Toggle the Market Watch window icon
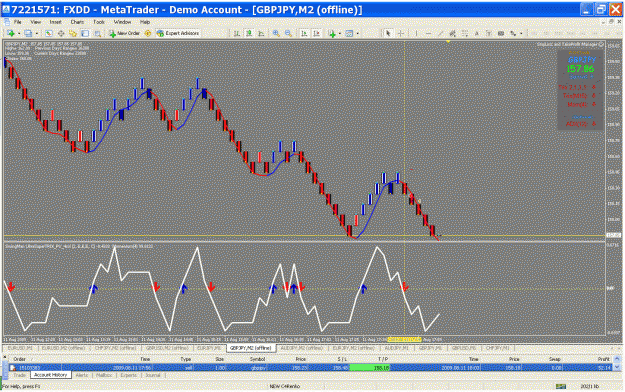Viewport: 625px width, 392px height. (48, 33)
